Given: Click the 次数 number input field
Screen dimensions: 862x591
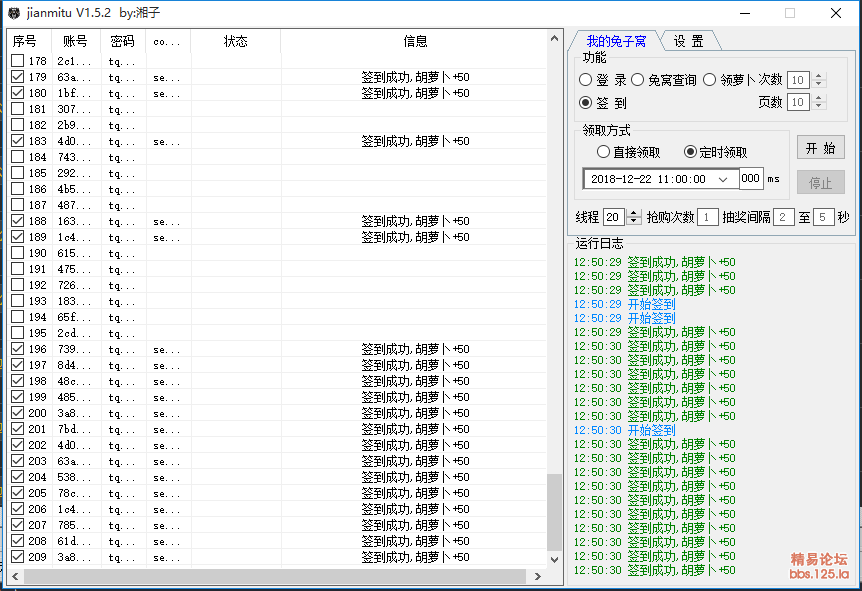Looking at the screenshot, I should 798,80.
